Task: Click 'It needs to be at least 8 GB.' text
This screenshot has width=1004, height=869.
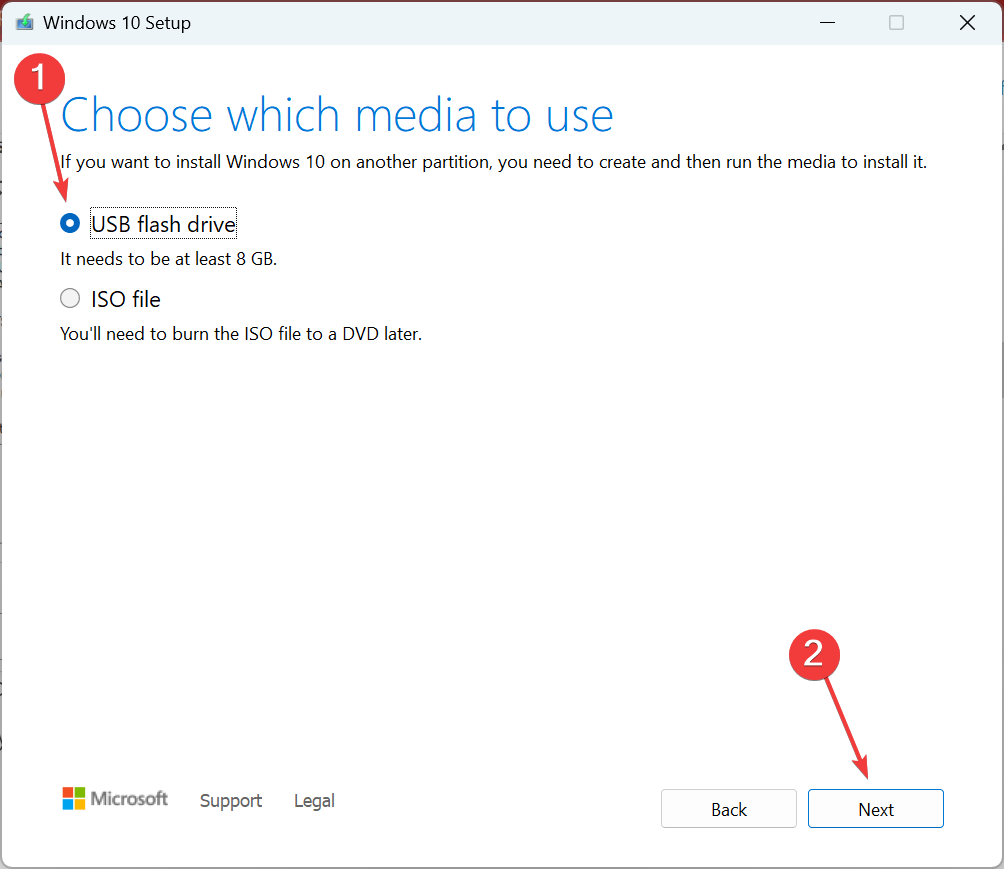Action: coord(168,259)
